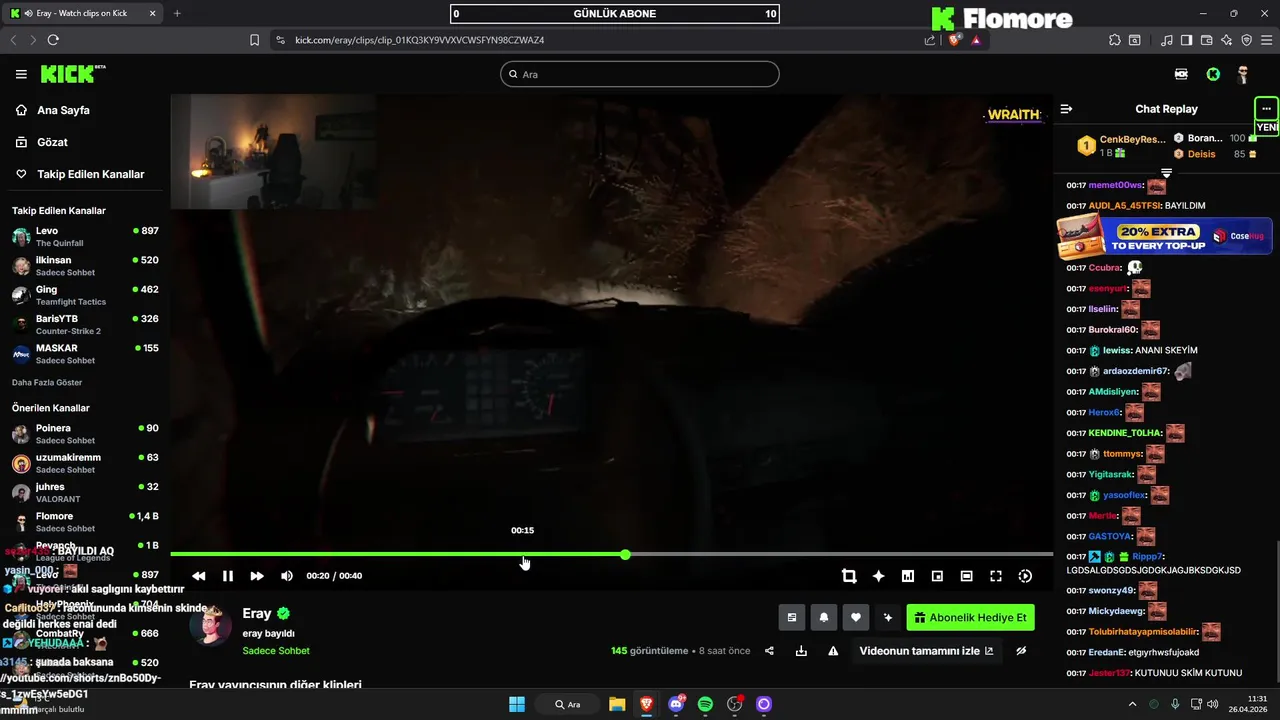Viewport: 1280px width, 720px height.
Task: Click the crop clip icon
Action: [849, 576]
